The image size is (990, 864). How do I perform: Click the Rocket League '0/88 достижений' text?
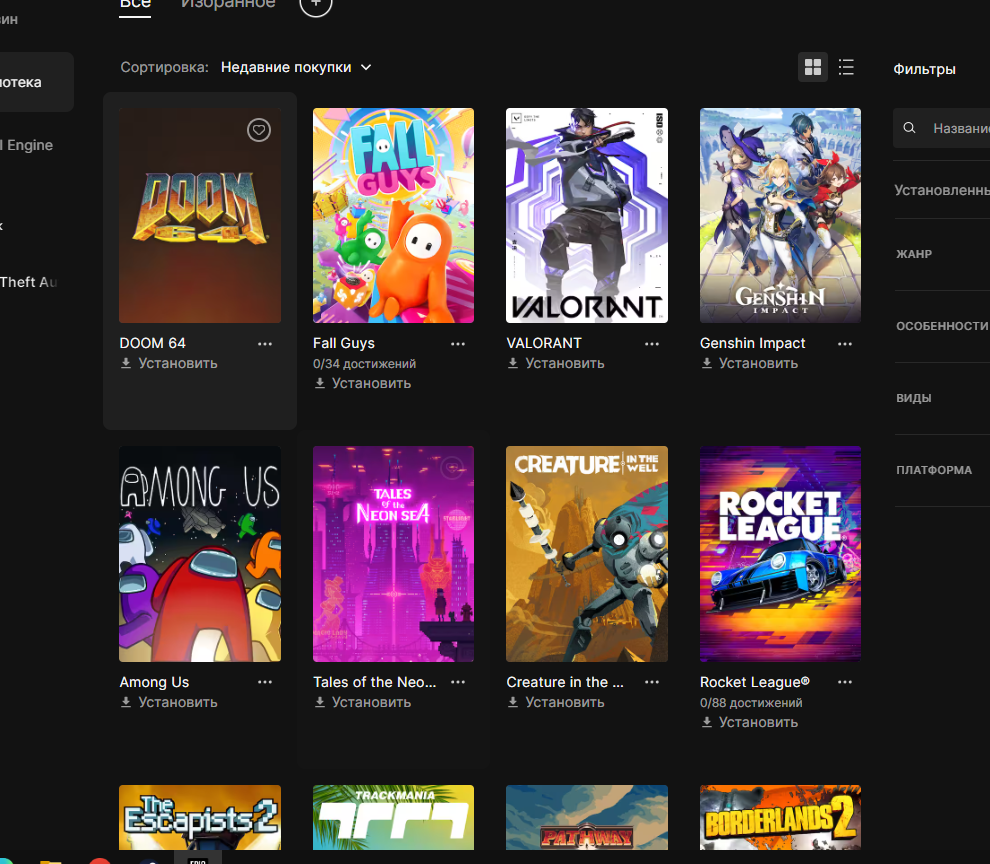tap(751, 702)
